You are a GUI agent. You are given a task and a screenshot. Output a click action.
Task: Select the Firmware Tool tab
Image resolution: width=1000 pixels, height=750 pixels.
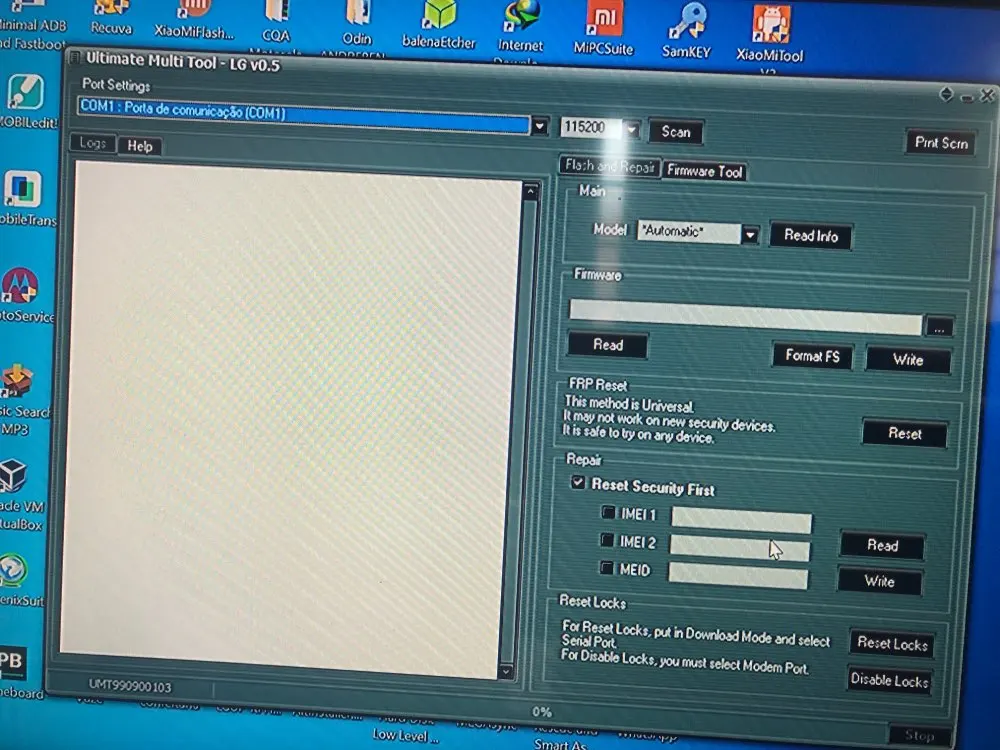point(704,171)
